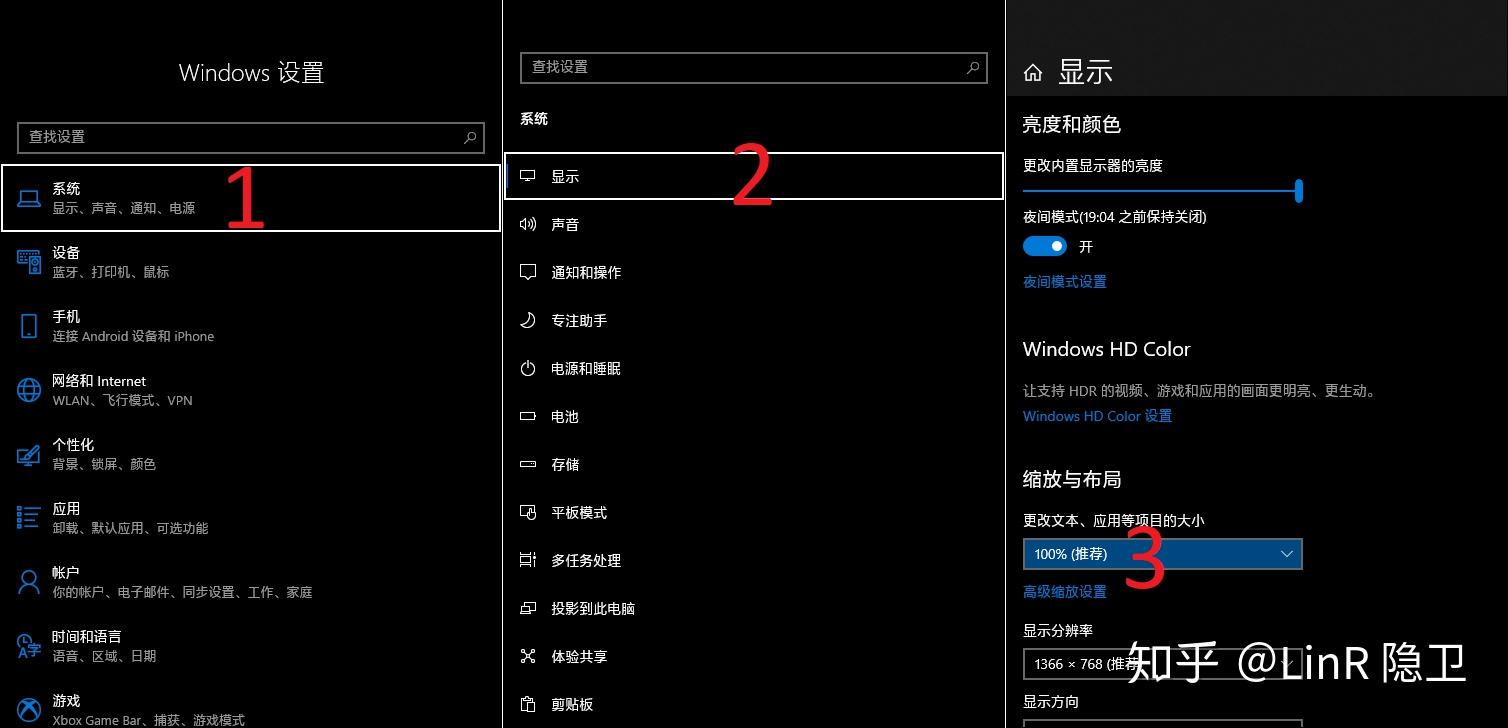Open the 100% (推荐) scaling dropdown
Viewport: 1508px width, 728px height.
pos(1161,553)
